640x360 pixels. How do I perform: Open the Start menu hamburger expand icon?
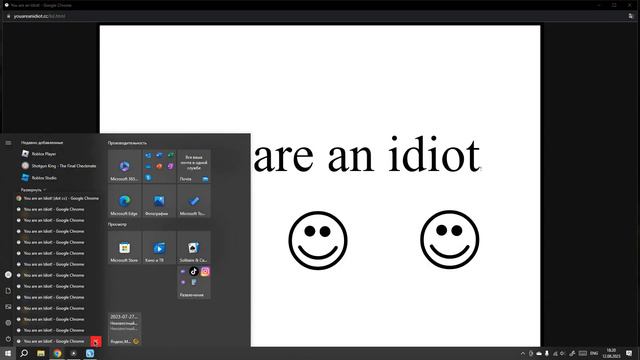pyautogui.click(x=8, y=143)
